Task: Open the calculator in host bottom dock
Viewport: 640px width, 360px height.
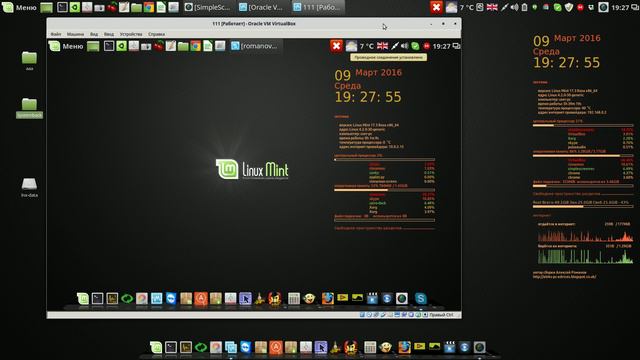Action: [370, 347]
